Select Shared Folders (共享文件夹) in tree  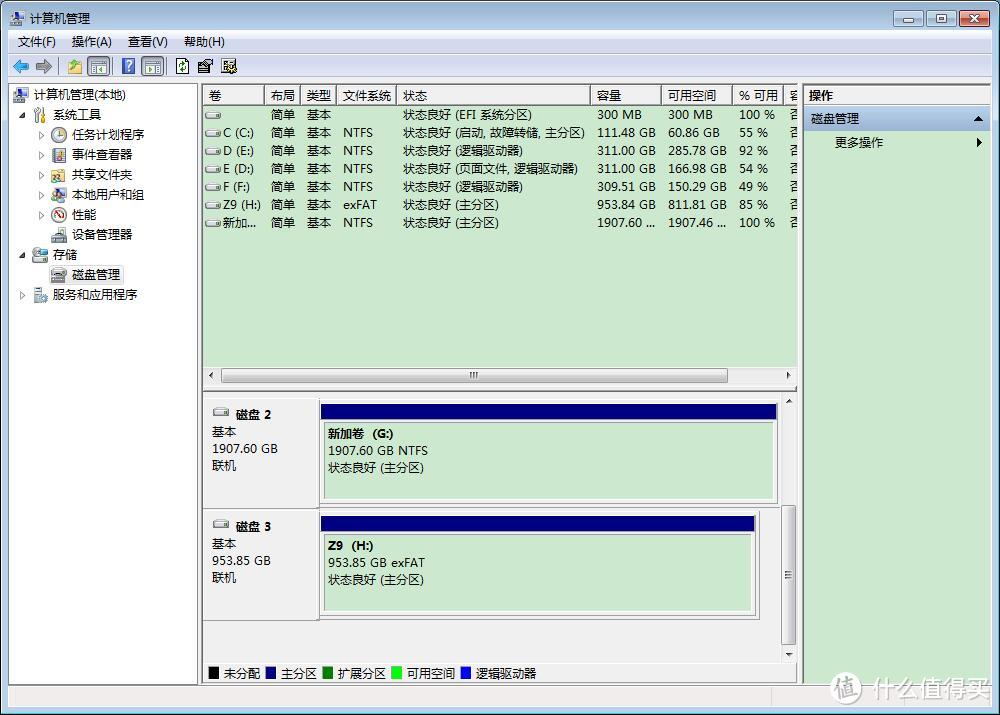pyautogui.click(x=102, y=175)
